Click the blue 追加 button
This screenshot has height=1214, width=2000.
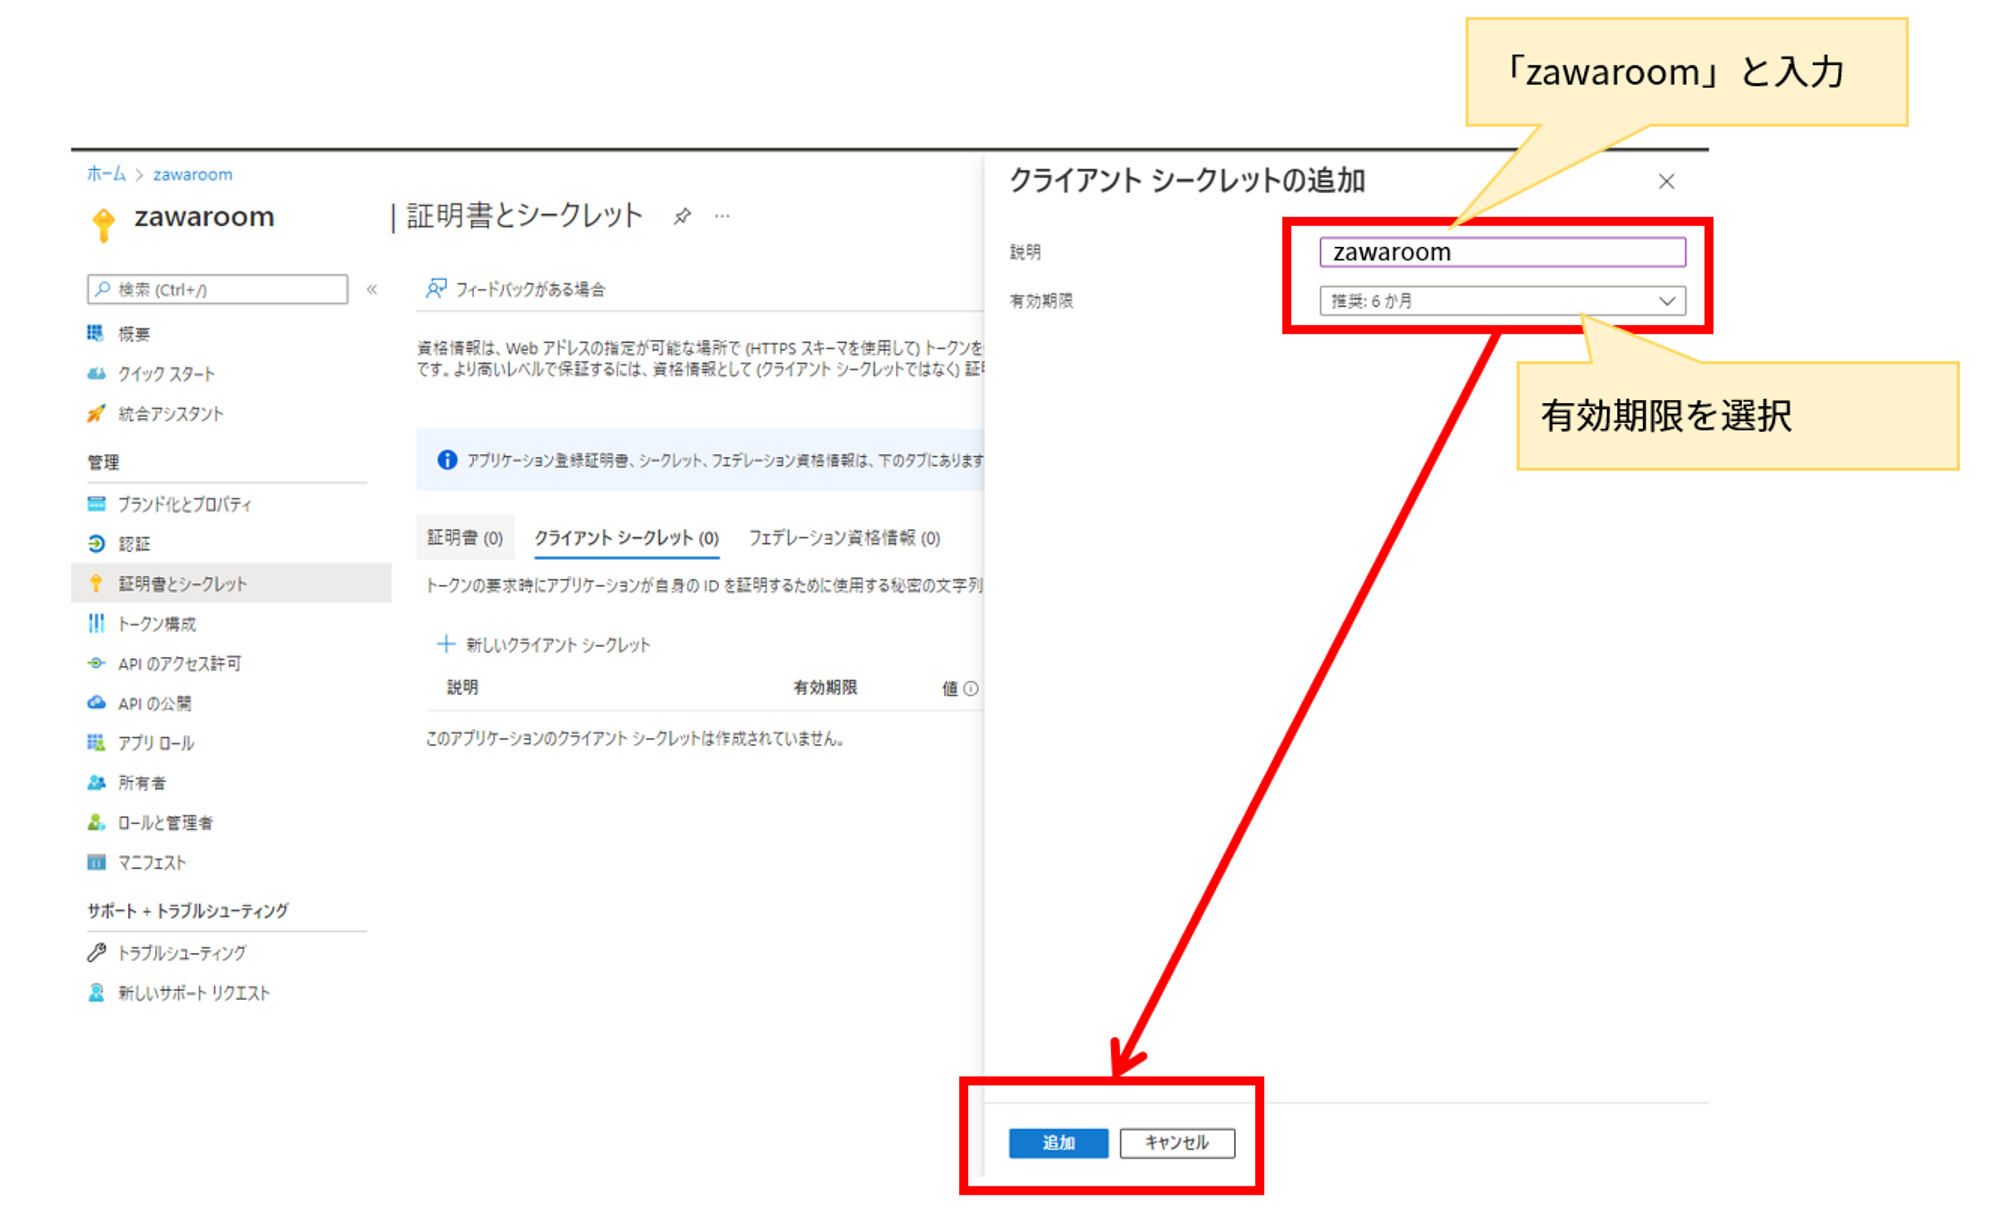(1058, 1143)
